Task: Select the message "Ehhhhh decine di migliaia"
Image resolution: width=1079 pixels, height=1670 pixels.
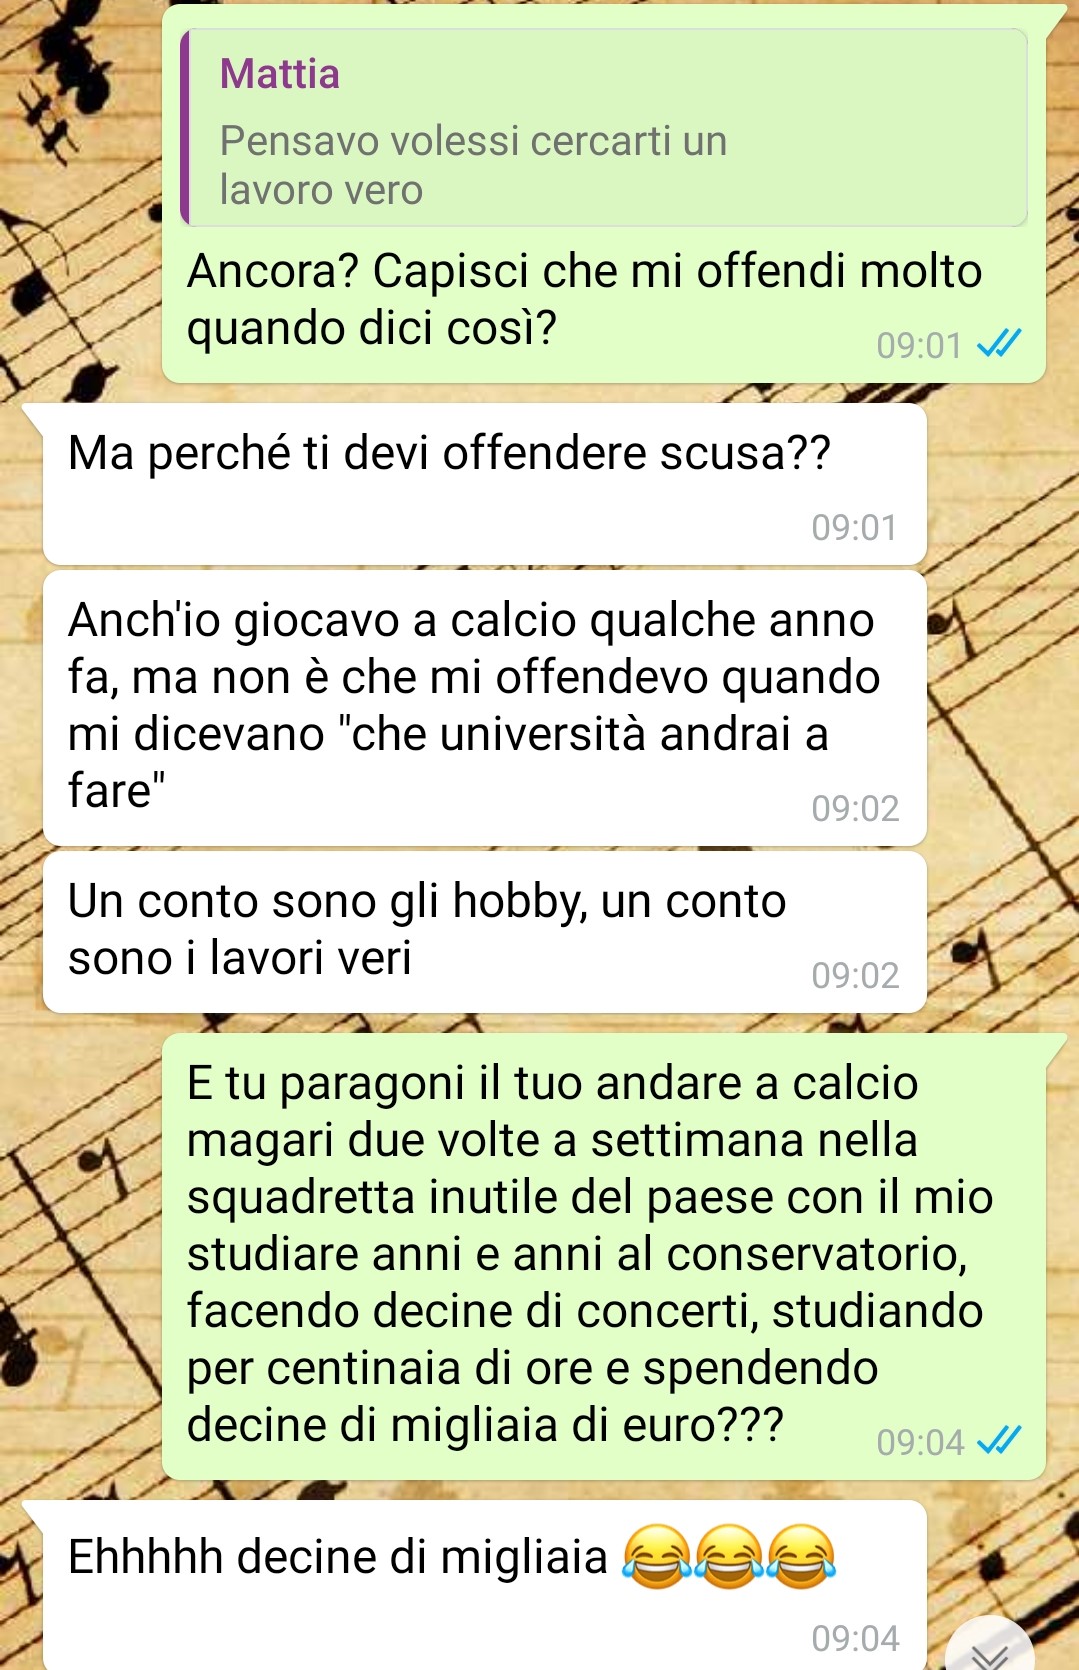Action: [485, 1585]
